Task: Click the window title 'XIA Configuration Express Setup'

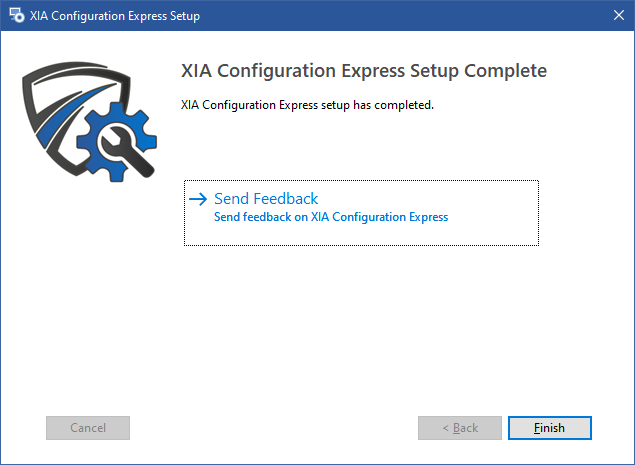Action: [116, 16]
